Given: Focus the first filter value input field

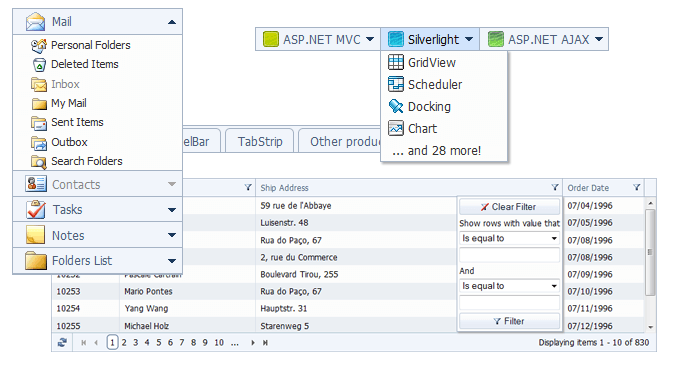Looking at the screenshot, I should (509, 255).
